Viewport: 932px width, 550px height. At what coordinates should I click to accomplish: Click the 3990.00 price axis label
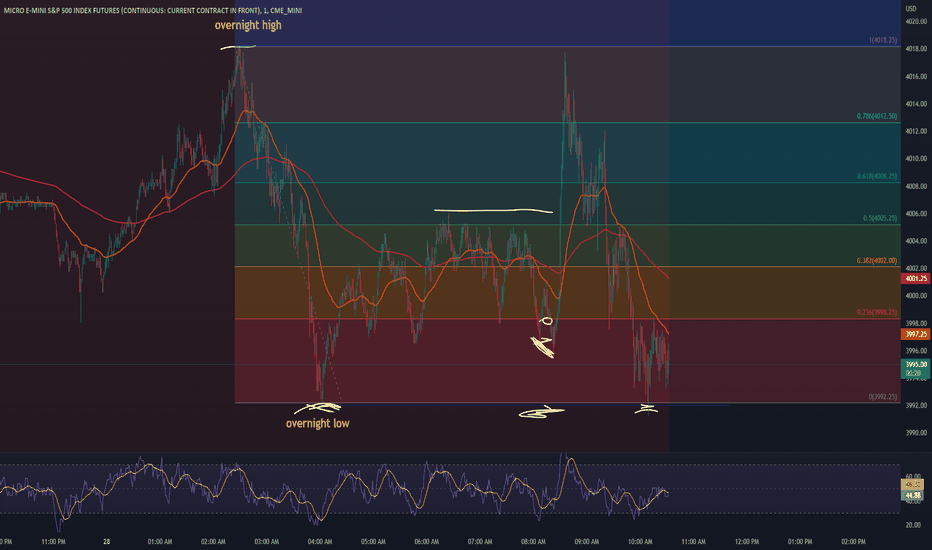(x=916, y=433)
